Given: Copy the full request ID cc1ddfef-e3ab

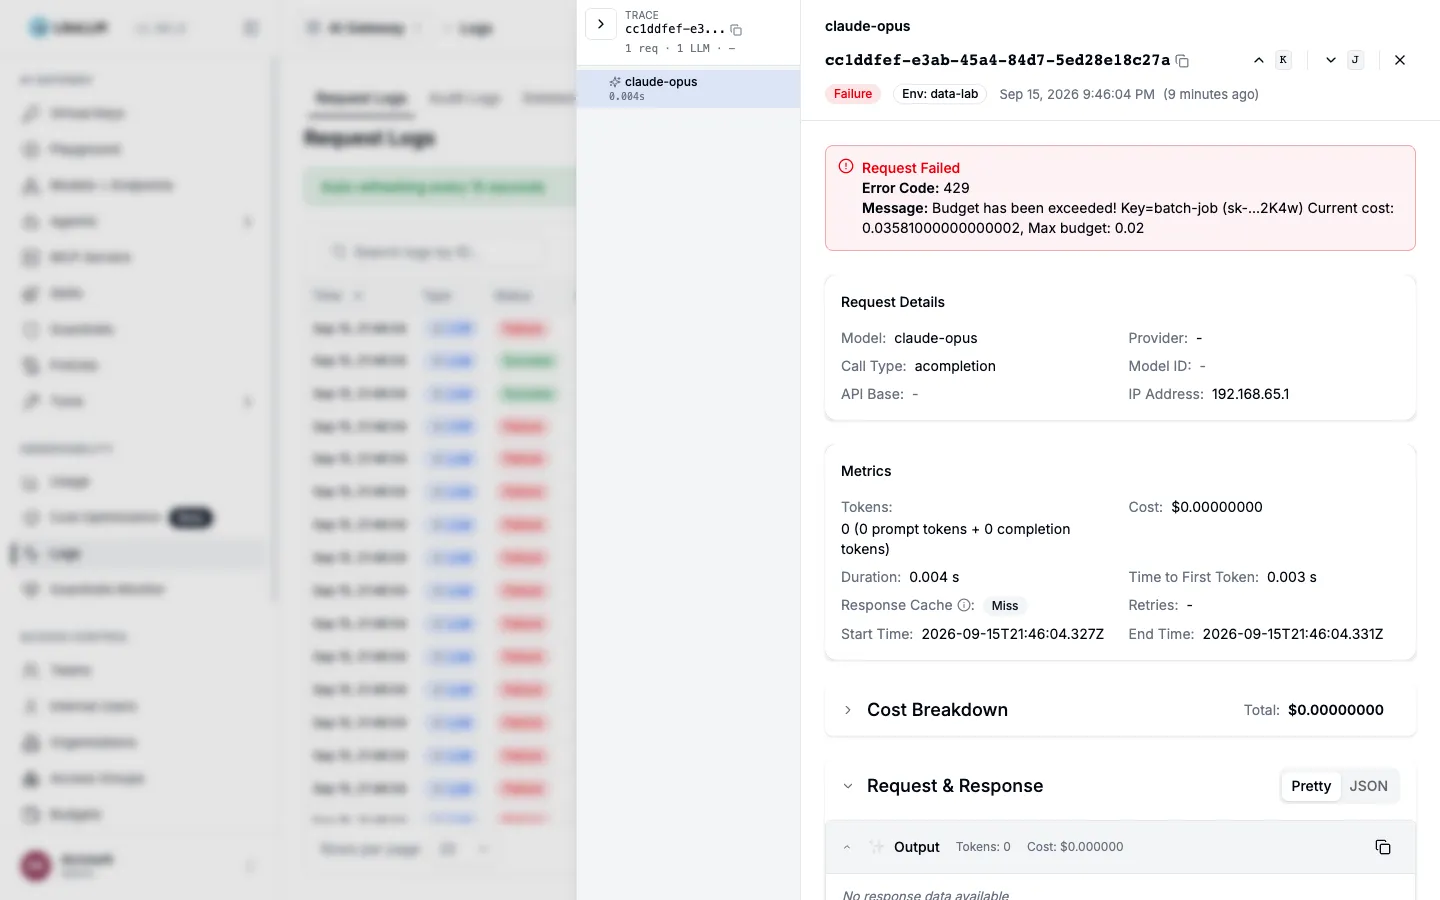Looking at the screenshot, I should pyautogui.click(x=1182, y=61).
